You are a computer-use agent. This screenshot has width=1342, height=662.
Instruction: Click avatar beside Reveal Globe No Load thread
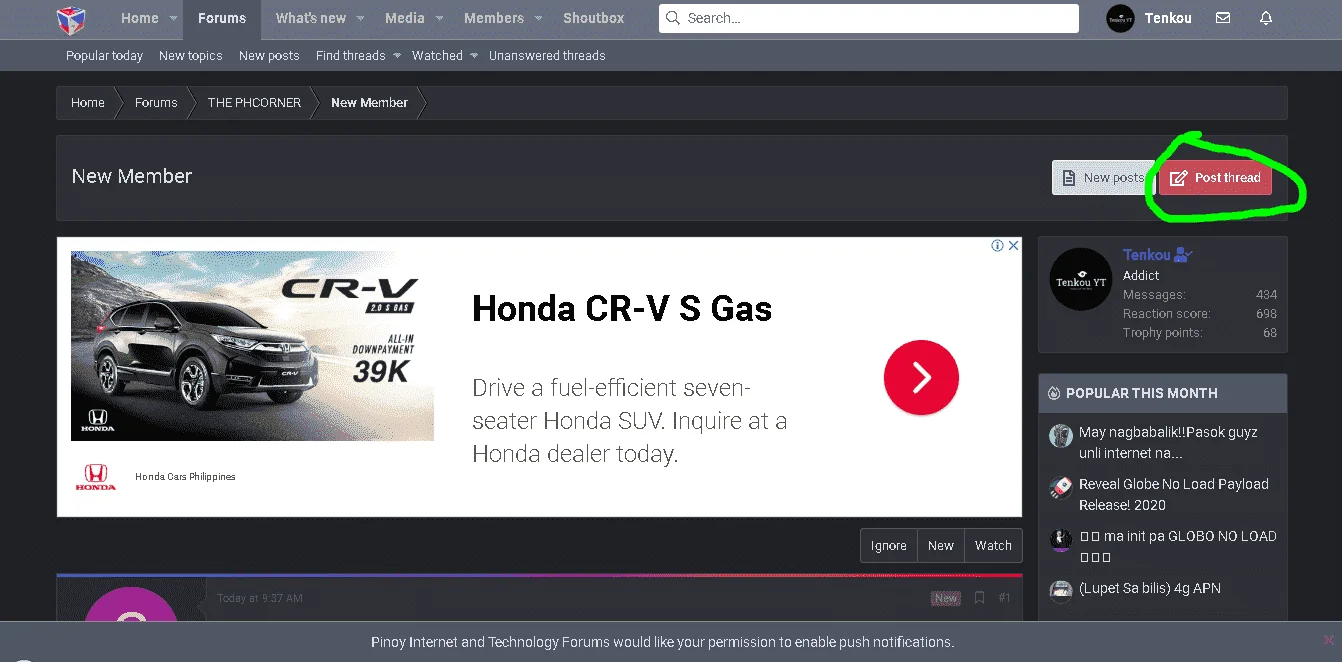1061,487
